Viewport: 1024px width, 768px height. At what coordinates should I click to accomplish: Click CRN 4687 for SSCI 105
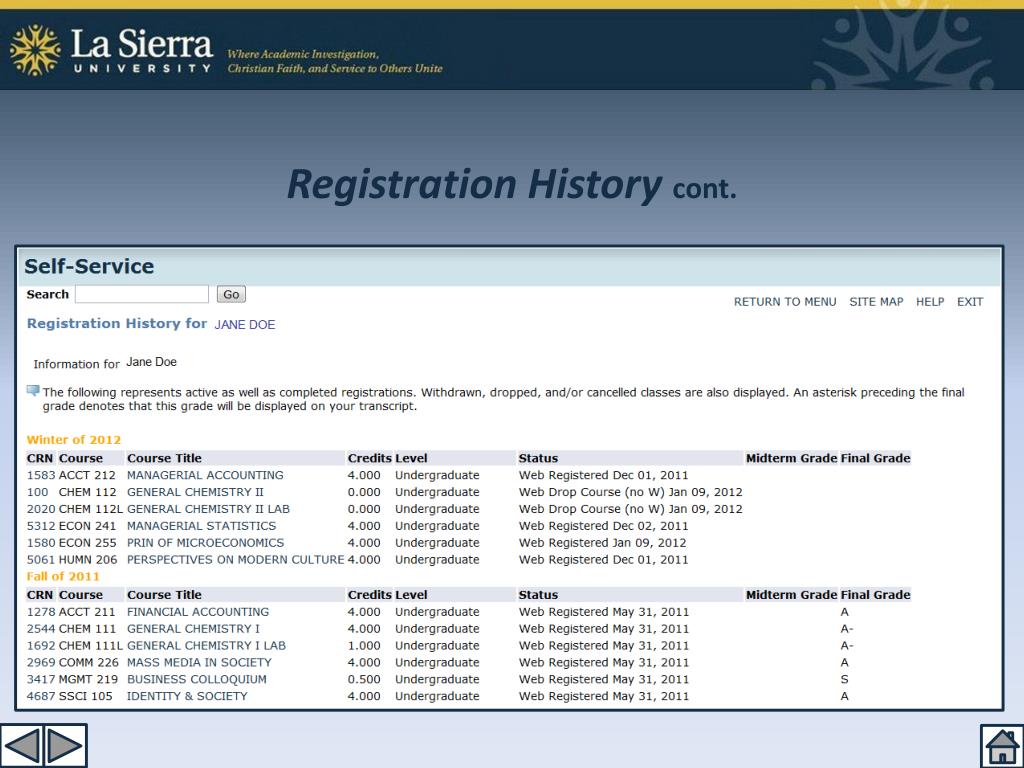pos(40,697)
